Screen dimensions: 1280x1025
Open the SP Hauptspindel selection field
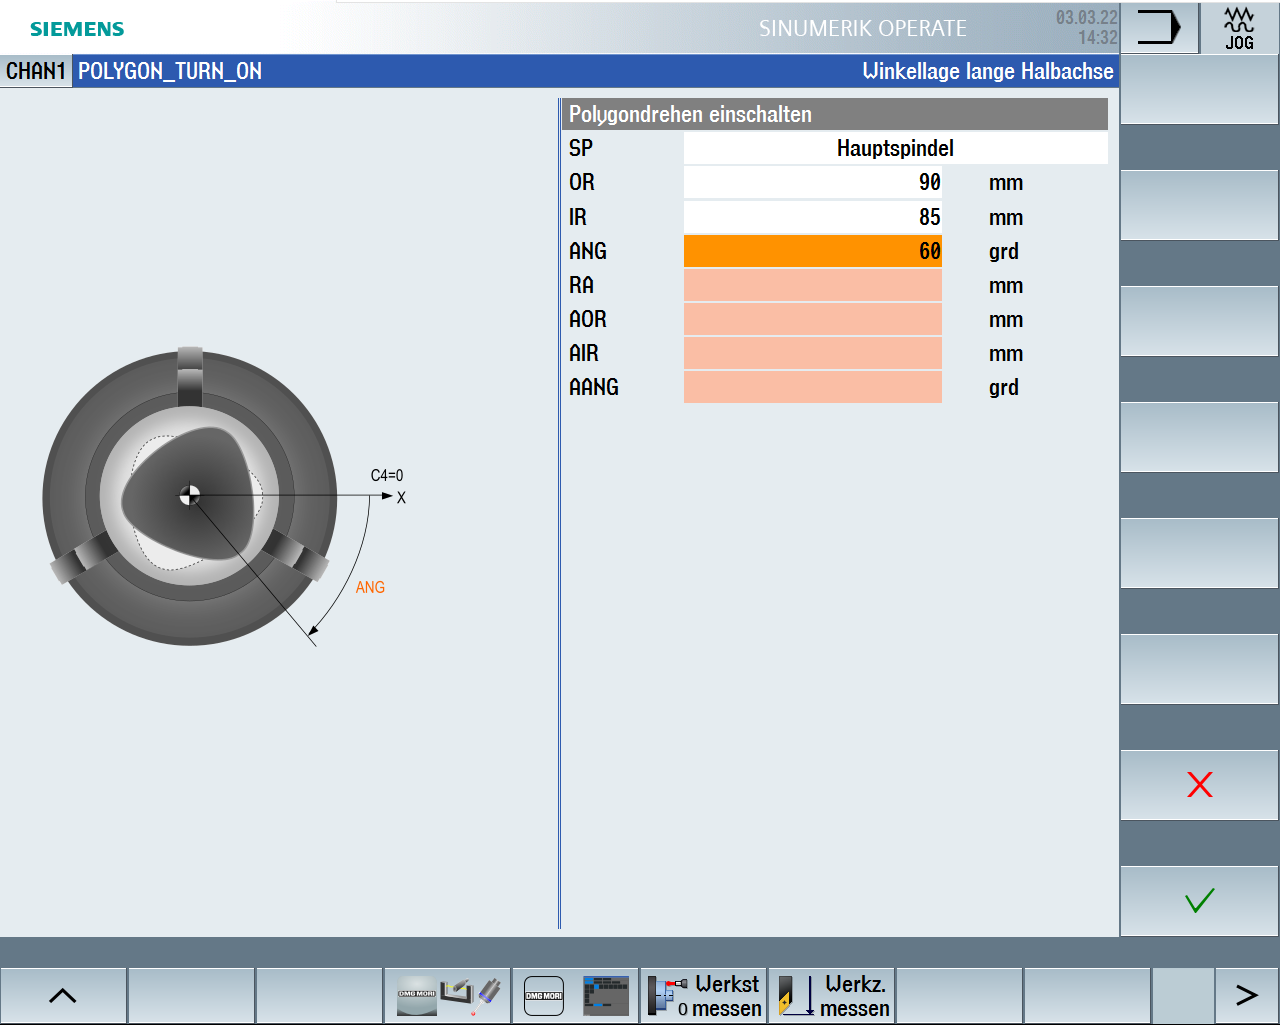[895, 148]
